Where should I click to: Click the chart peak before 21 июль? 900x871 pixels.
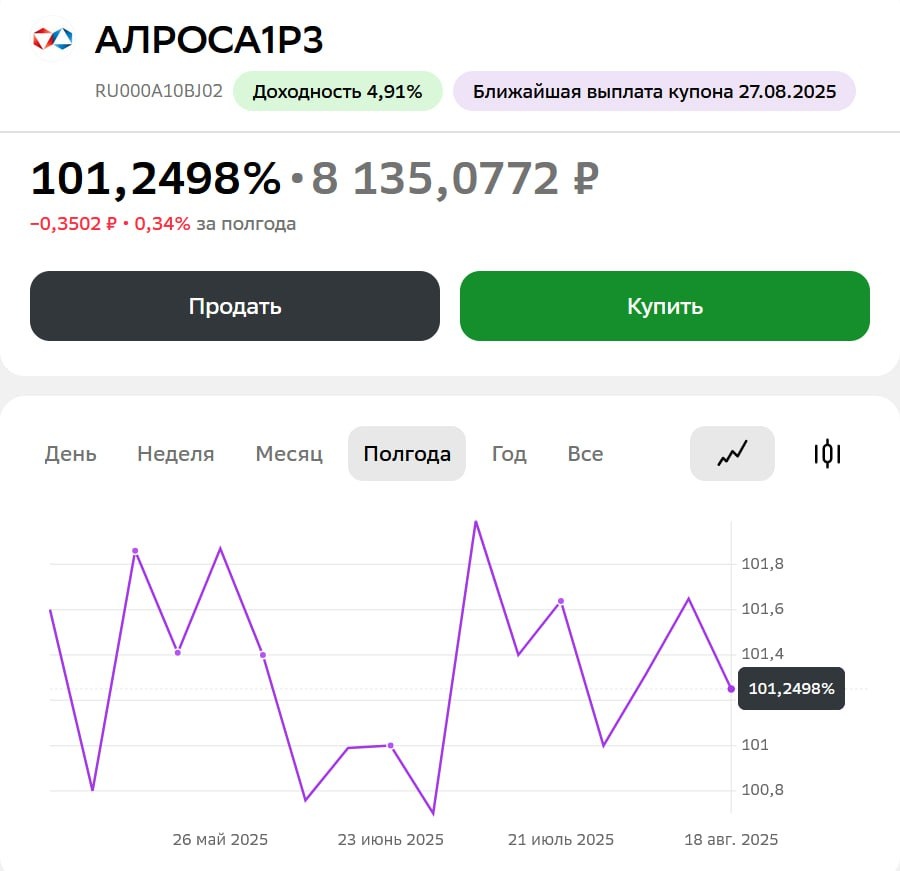pos(476,522)
